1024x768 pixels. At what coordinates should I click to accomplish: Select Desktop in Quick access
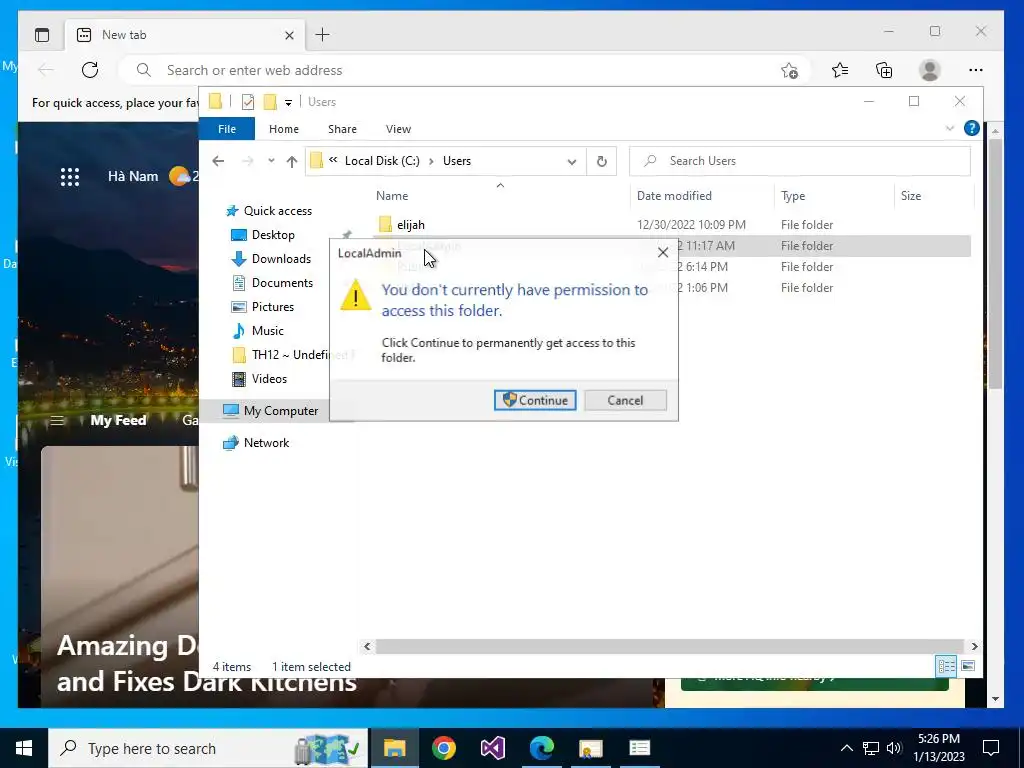(x=273, y=234)
